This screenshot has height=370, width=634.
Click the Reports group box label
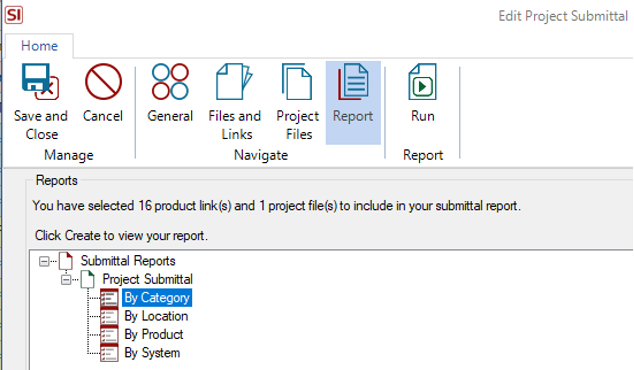(x=57, y=180)
